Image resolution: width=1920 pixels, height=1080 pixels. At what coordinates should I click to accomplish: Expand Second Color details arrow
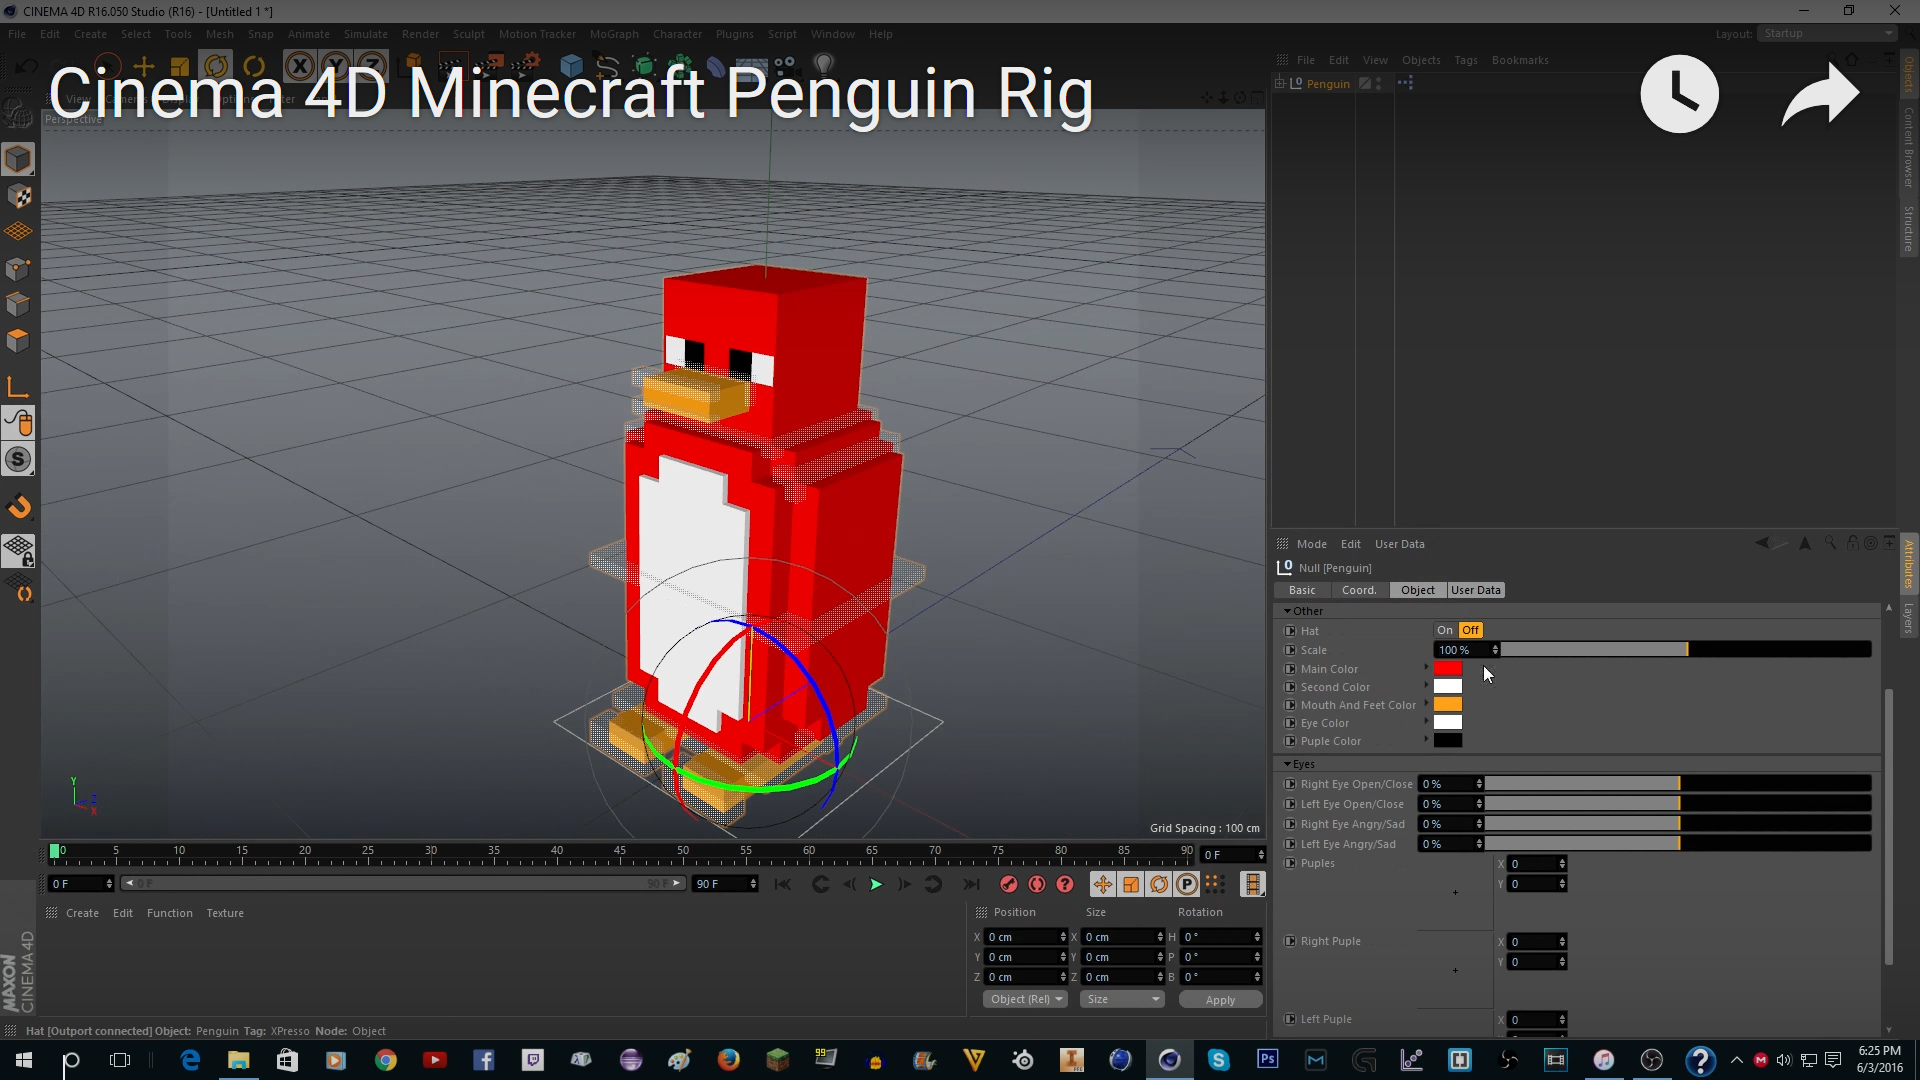pyautogui.click(x=1426, y=685)
